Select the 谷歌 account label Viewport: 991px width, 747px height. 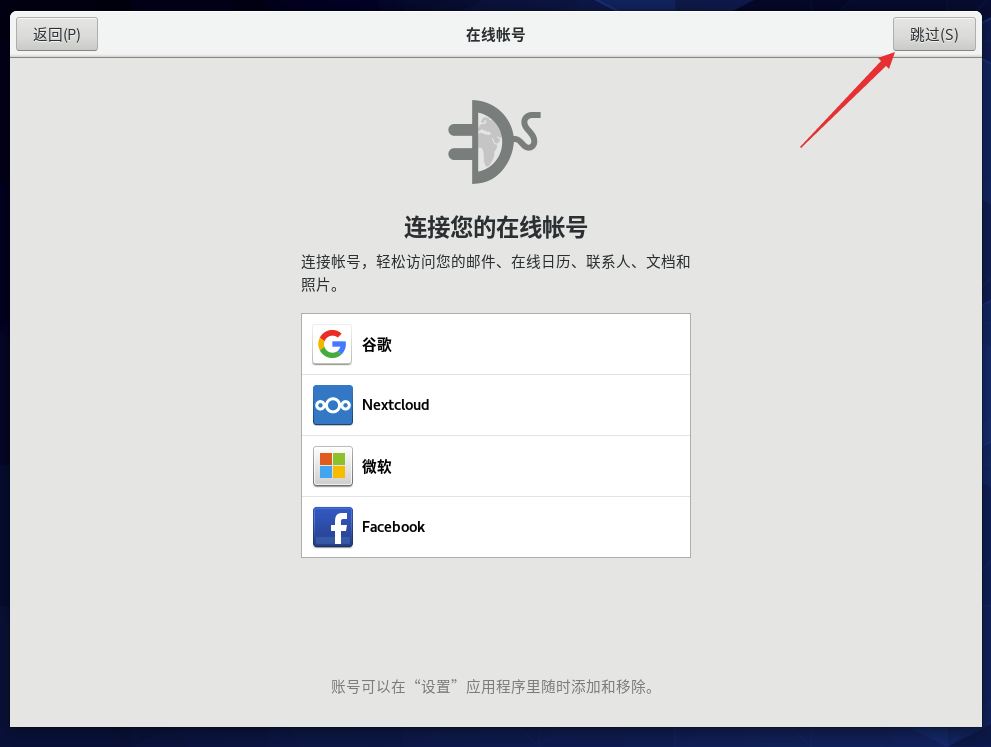(377, 344)
